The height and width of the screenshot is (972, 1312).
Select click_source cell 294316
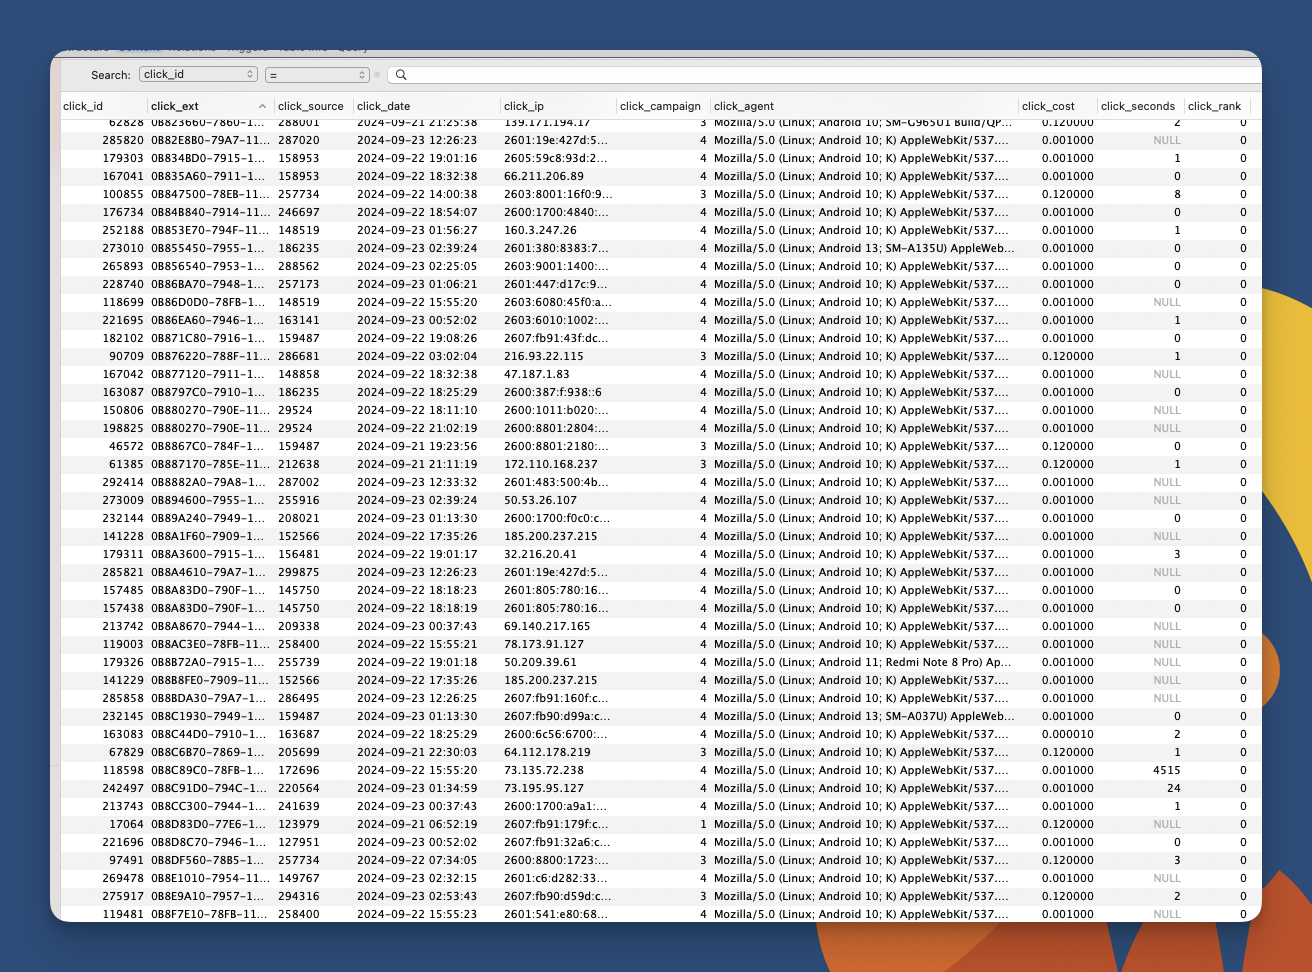[299, 896]
